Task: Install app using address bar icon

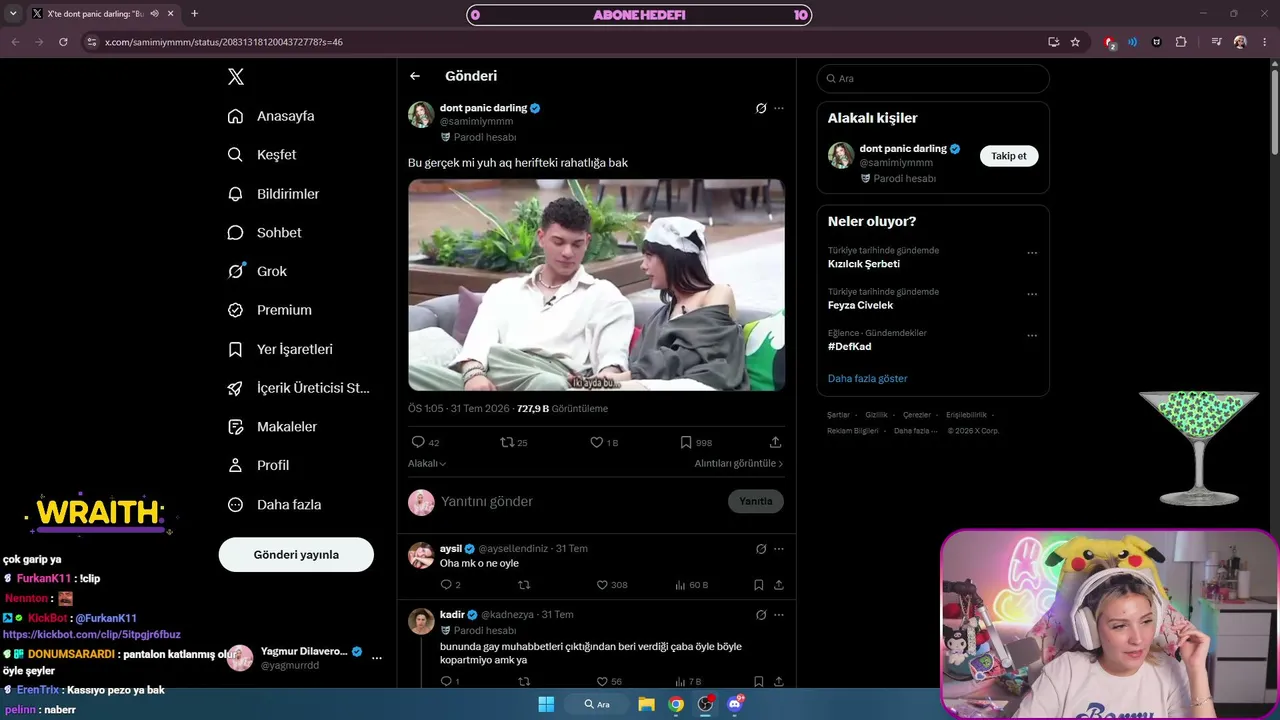Action: (1053, 42)
